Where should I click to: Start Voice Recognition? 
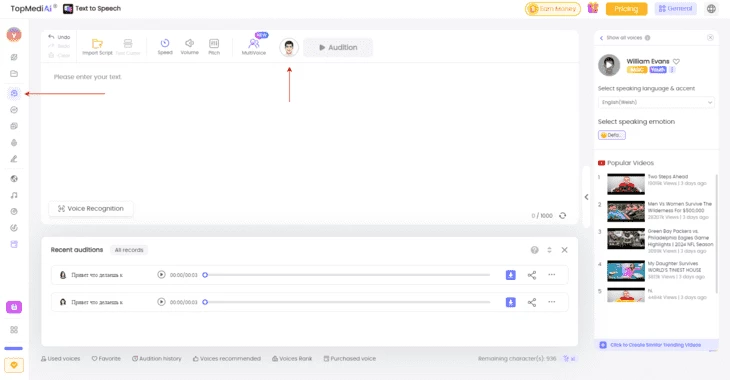pyautogui.click(x=91, y=209)
